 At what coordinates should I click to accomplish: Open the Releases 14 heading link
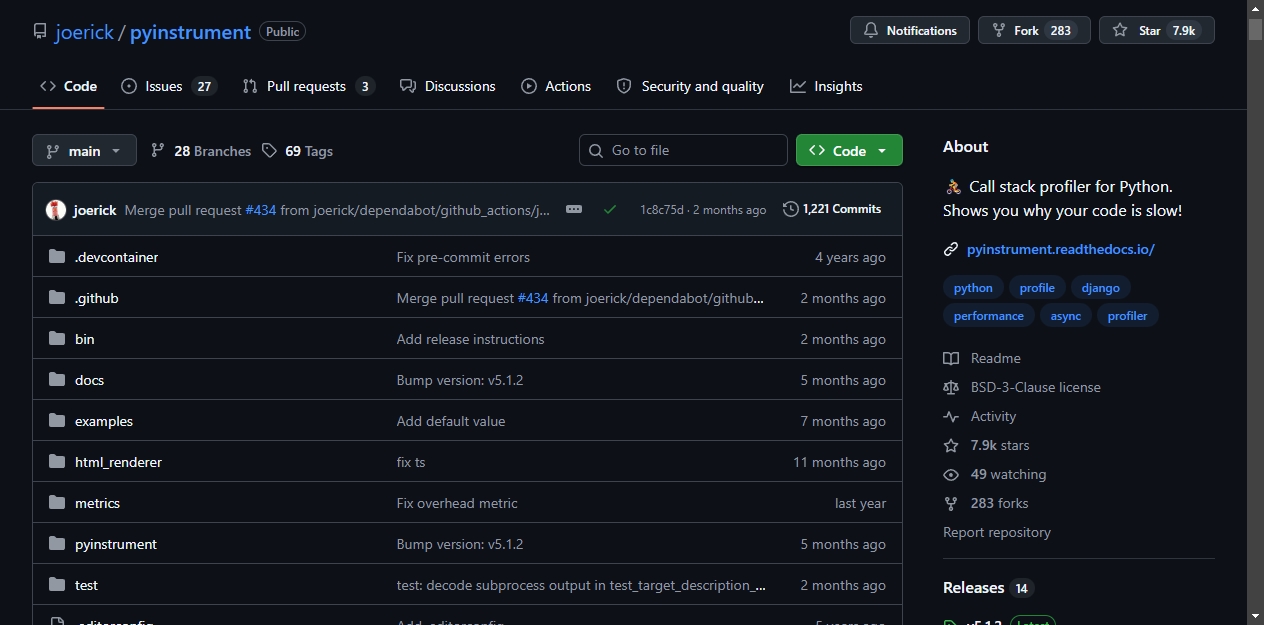(988, 588)
